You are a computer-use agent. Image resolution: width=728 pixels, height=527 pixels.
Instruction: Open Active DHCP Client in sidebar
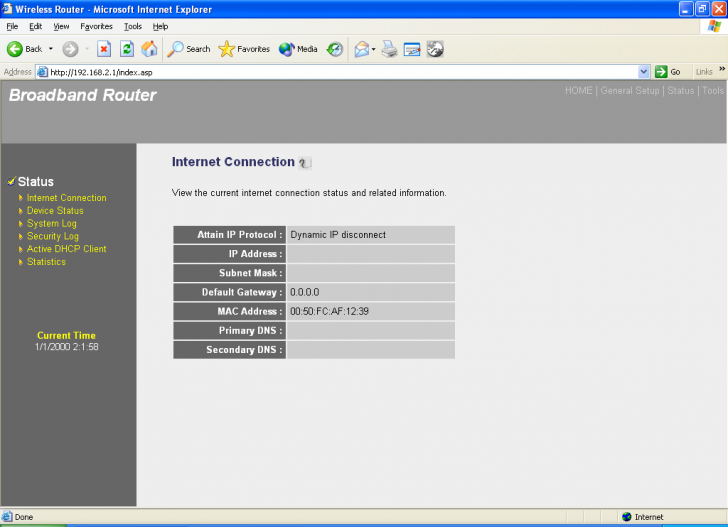coord(66,249)
